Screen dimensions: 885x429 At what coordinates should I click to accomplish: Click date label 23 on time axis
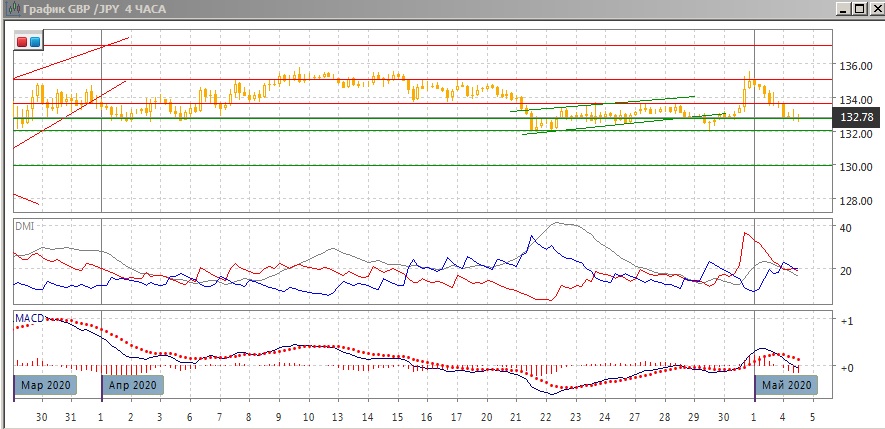tap(575, 417)
